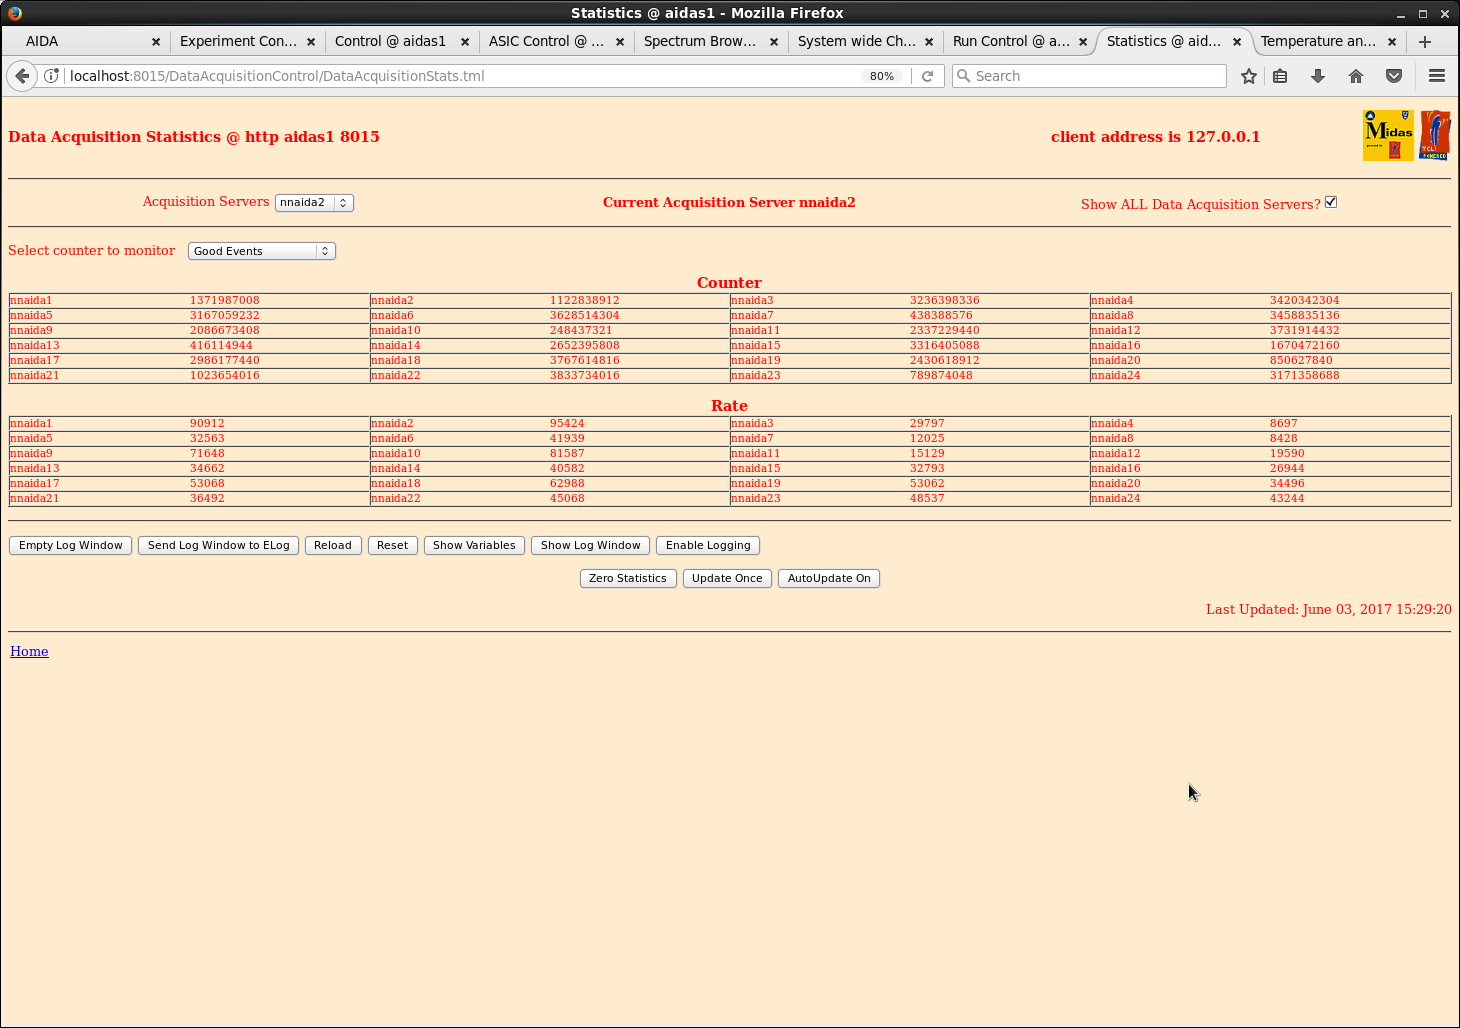1460x1028 pixels.
Task: Follow the Home link
Action: 29,651
